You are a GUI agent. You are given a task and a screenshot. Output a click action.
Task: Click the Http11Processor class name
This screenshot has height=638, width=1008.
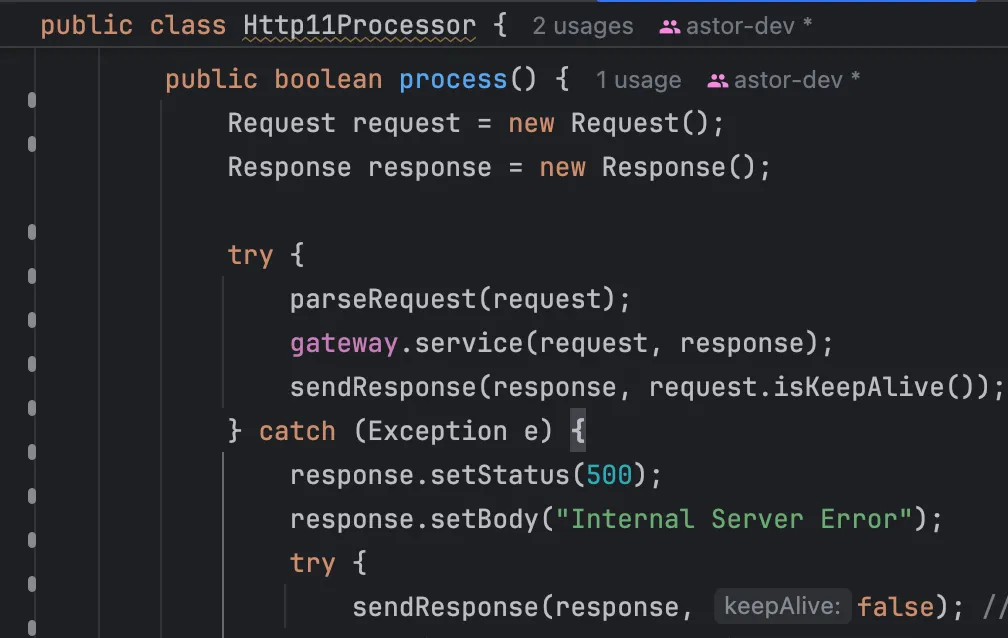point(359,26)
